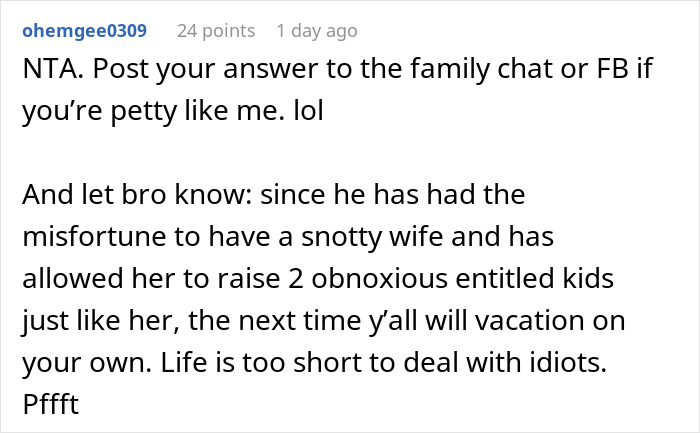
Task: Click the sentence Life is too short
Action: [x=261, y=362]
